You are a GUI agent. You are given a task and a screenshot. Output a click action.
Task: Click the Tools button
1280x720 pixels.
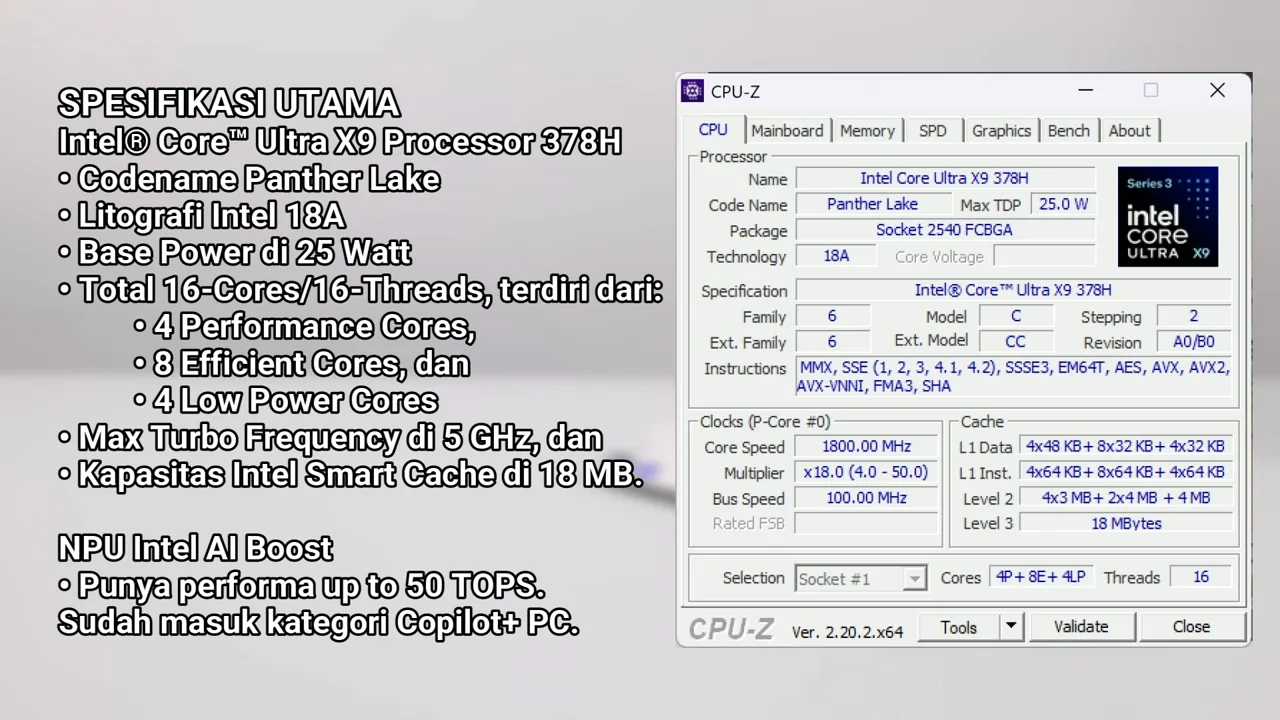pyautogui.click(x=958, y=627)
